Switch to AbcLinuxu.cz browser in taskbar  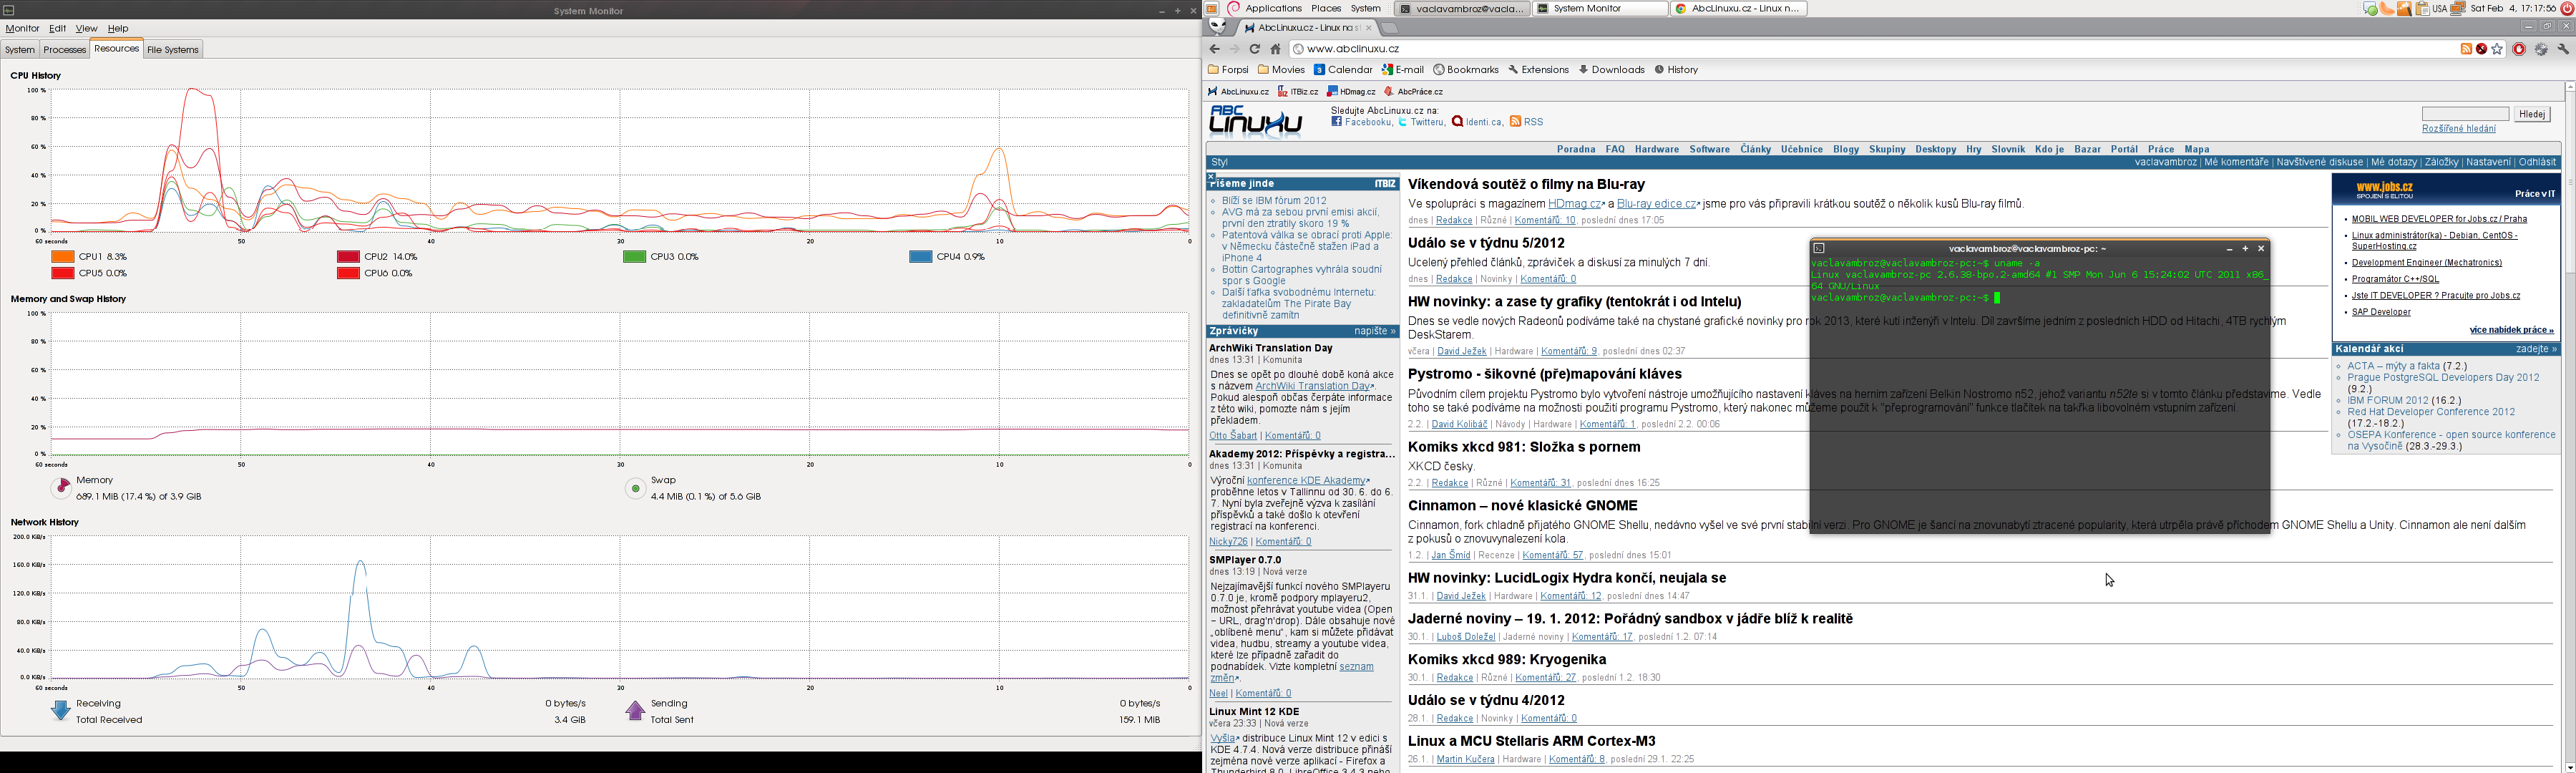[1739, 8]
